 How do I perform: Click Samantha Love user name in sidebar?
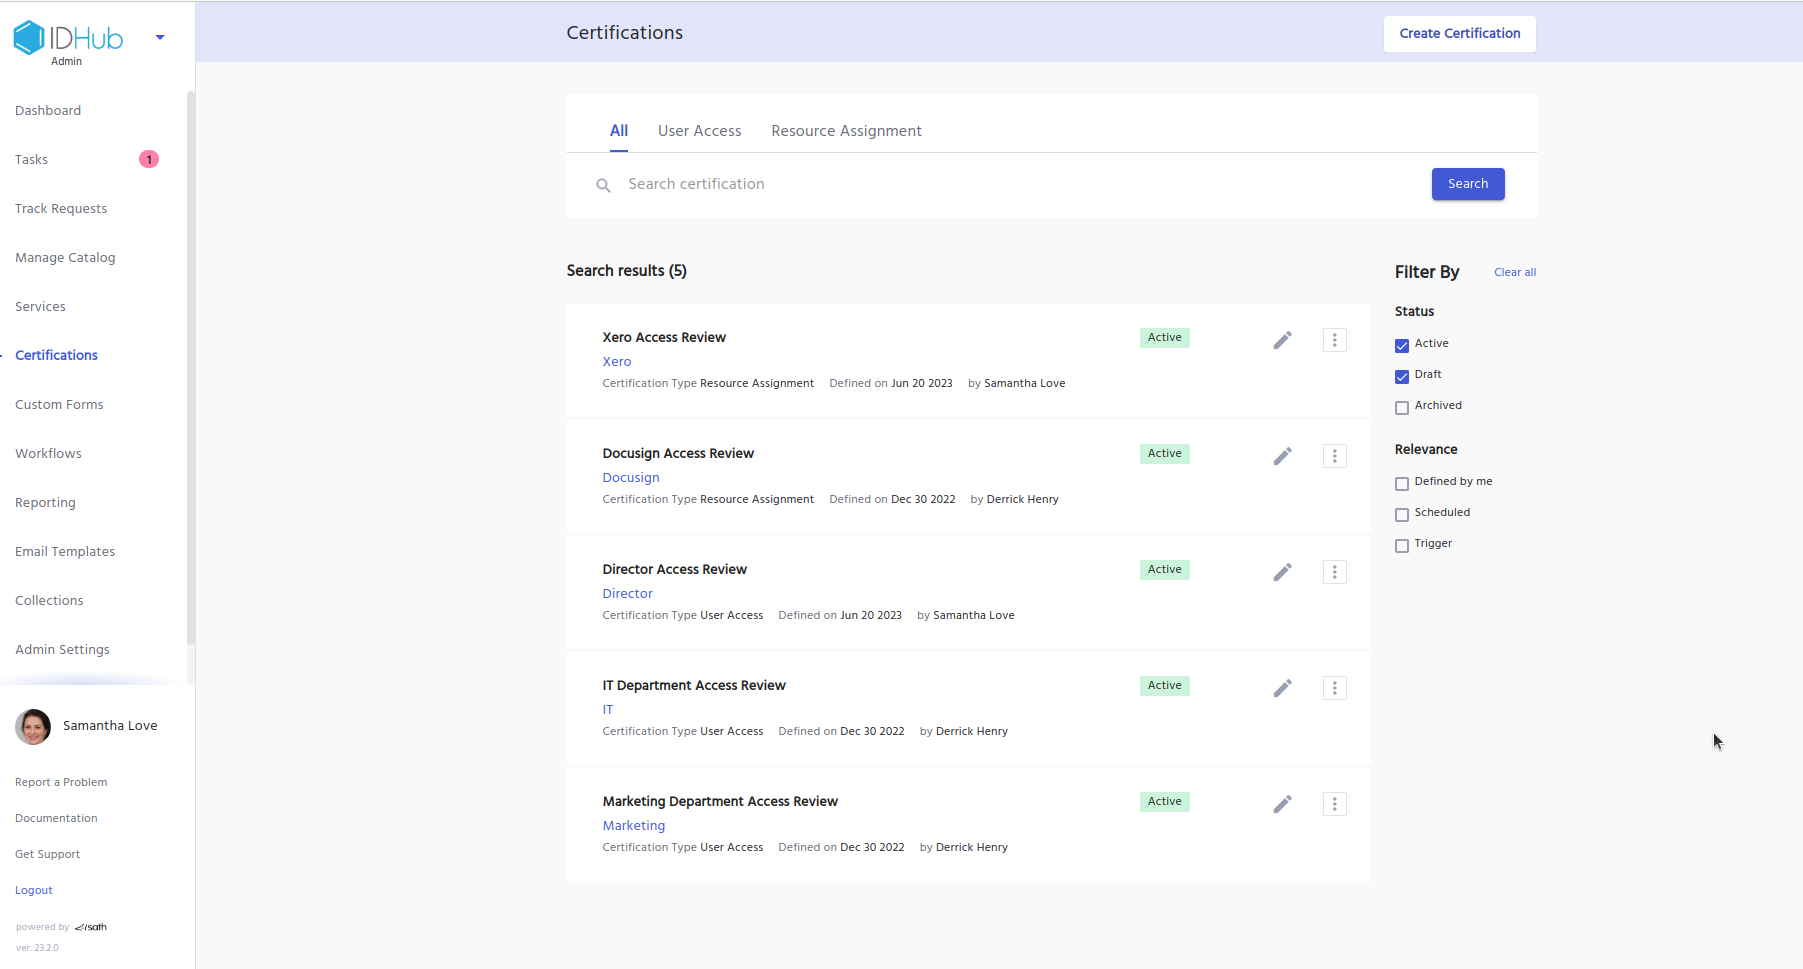(110, 726)
